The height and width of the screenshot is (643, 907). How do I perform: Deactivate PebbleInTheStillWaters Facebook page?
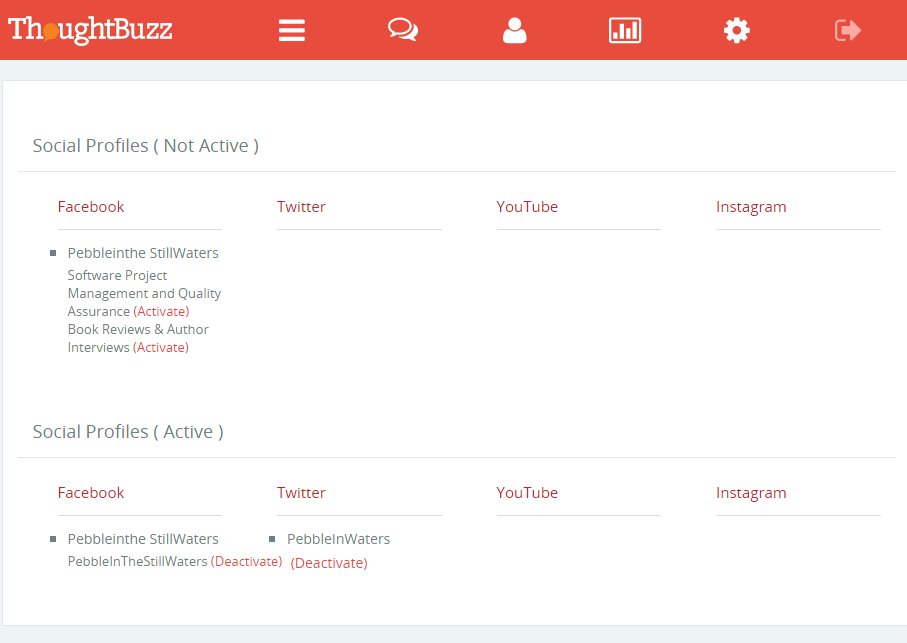point(246,561)
